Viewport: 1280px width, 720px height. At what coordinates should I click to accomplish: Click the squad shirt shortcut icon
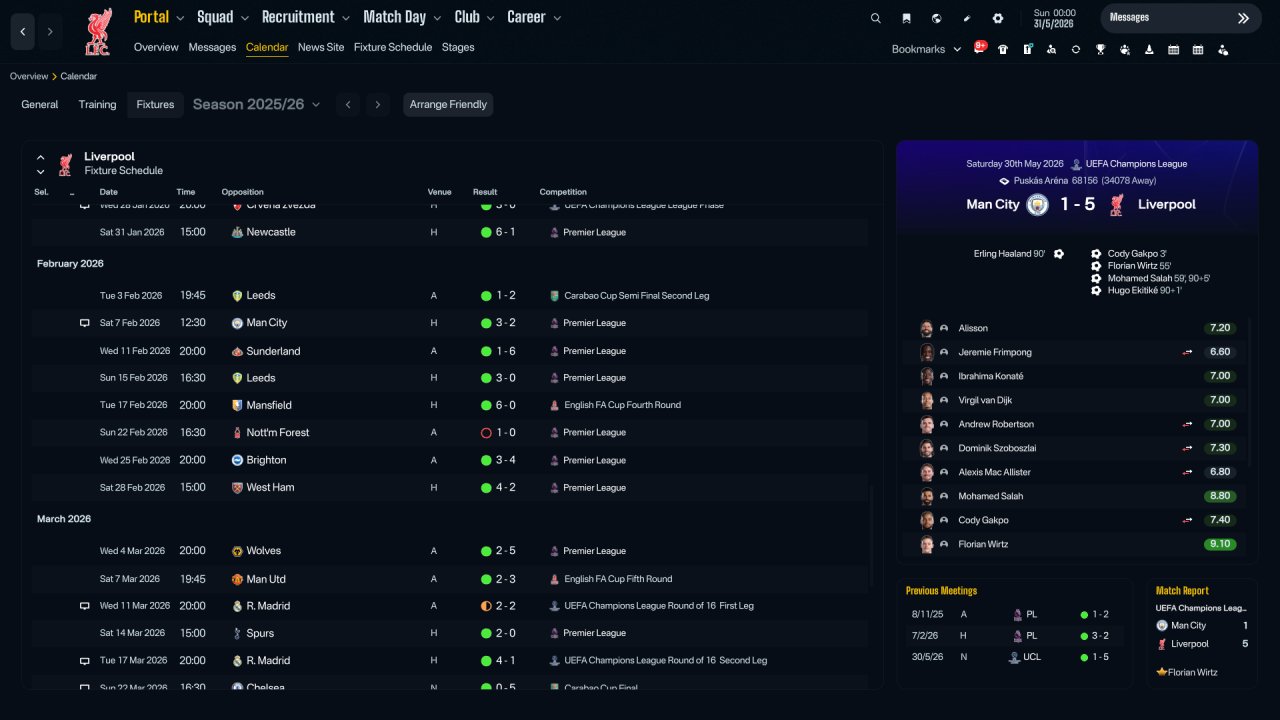pyautogui.click(x=1003, y=49)
